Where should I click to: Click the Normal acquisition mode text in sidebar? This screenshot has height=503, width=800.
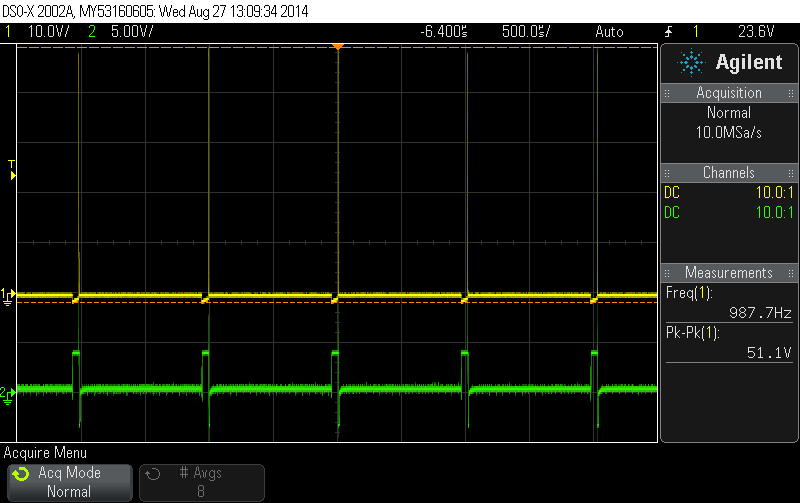pyautogui.click(x=729, y=112)
